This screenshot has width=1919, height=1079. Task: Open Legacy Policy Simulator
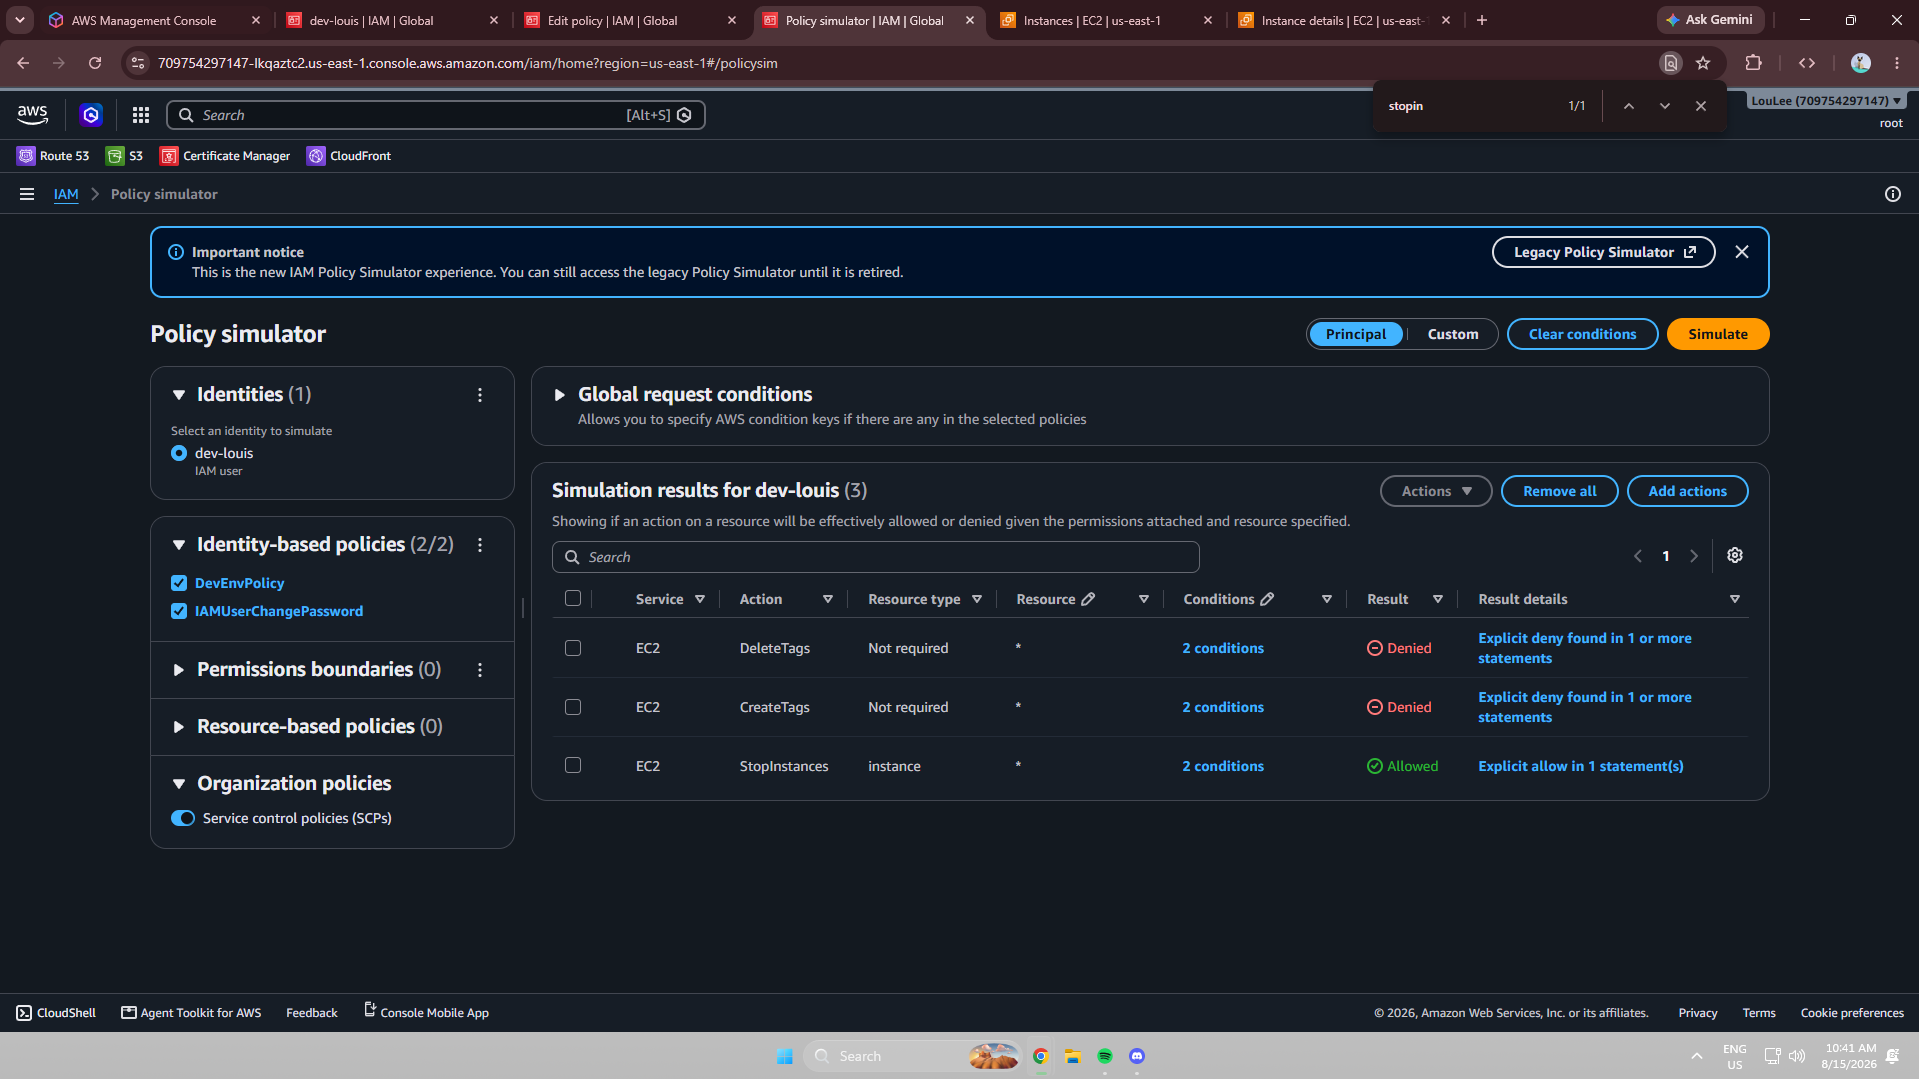[x=1603, y=252]
